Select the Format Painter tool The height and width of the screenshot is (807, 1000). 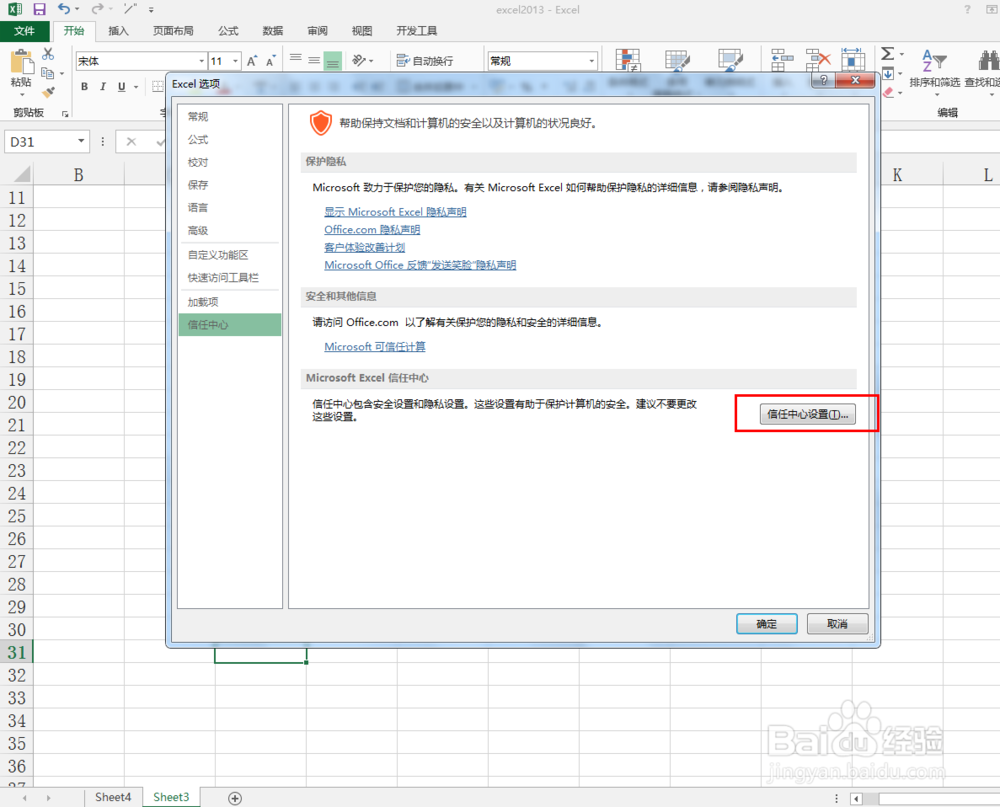click(46, 92)
